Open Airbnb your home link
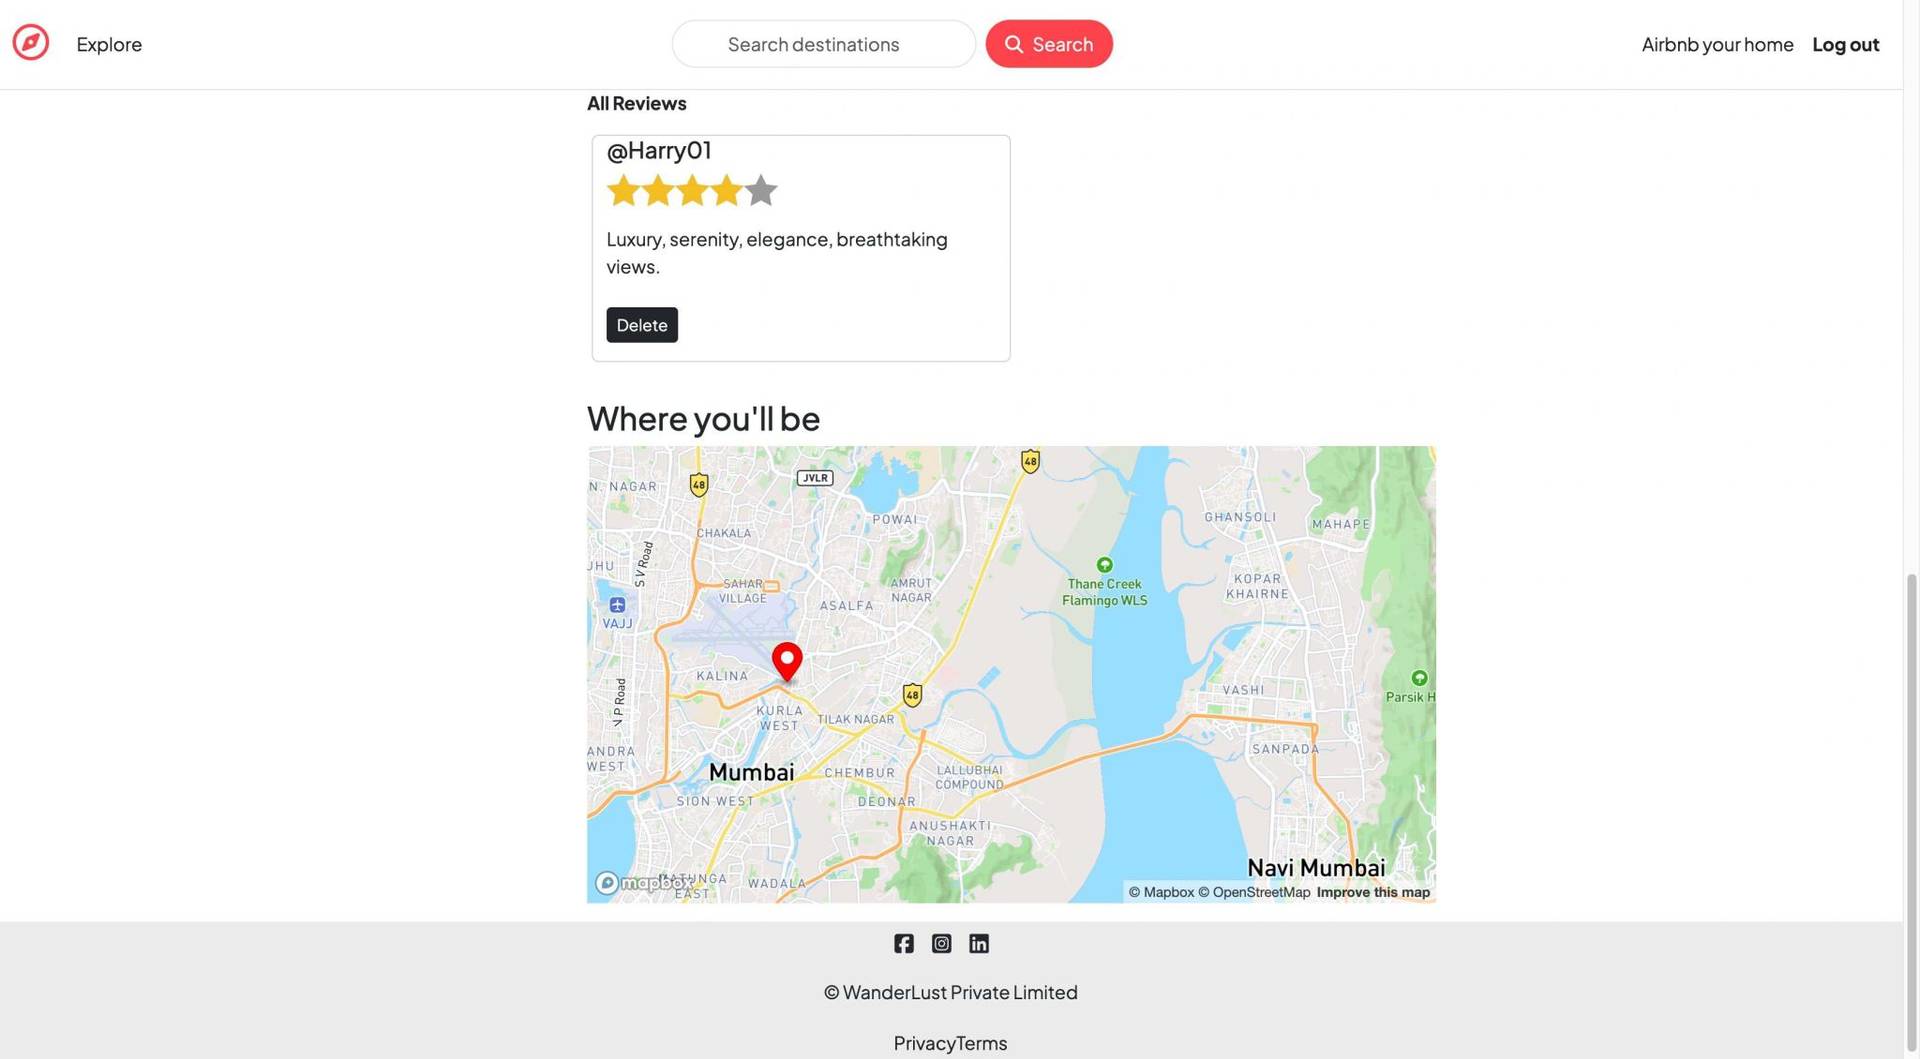1920x1059 pixels. [x=1717, y=44]
